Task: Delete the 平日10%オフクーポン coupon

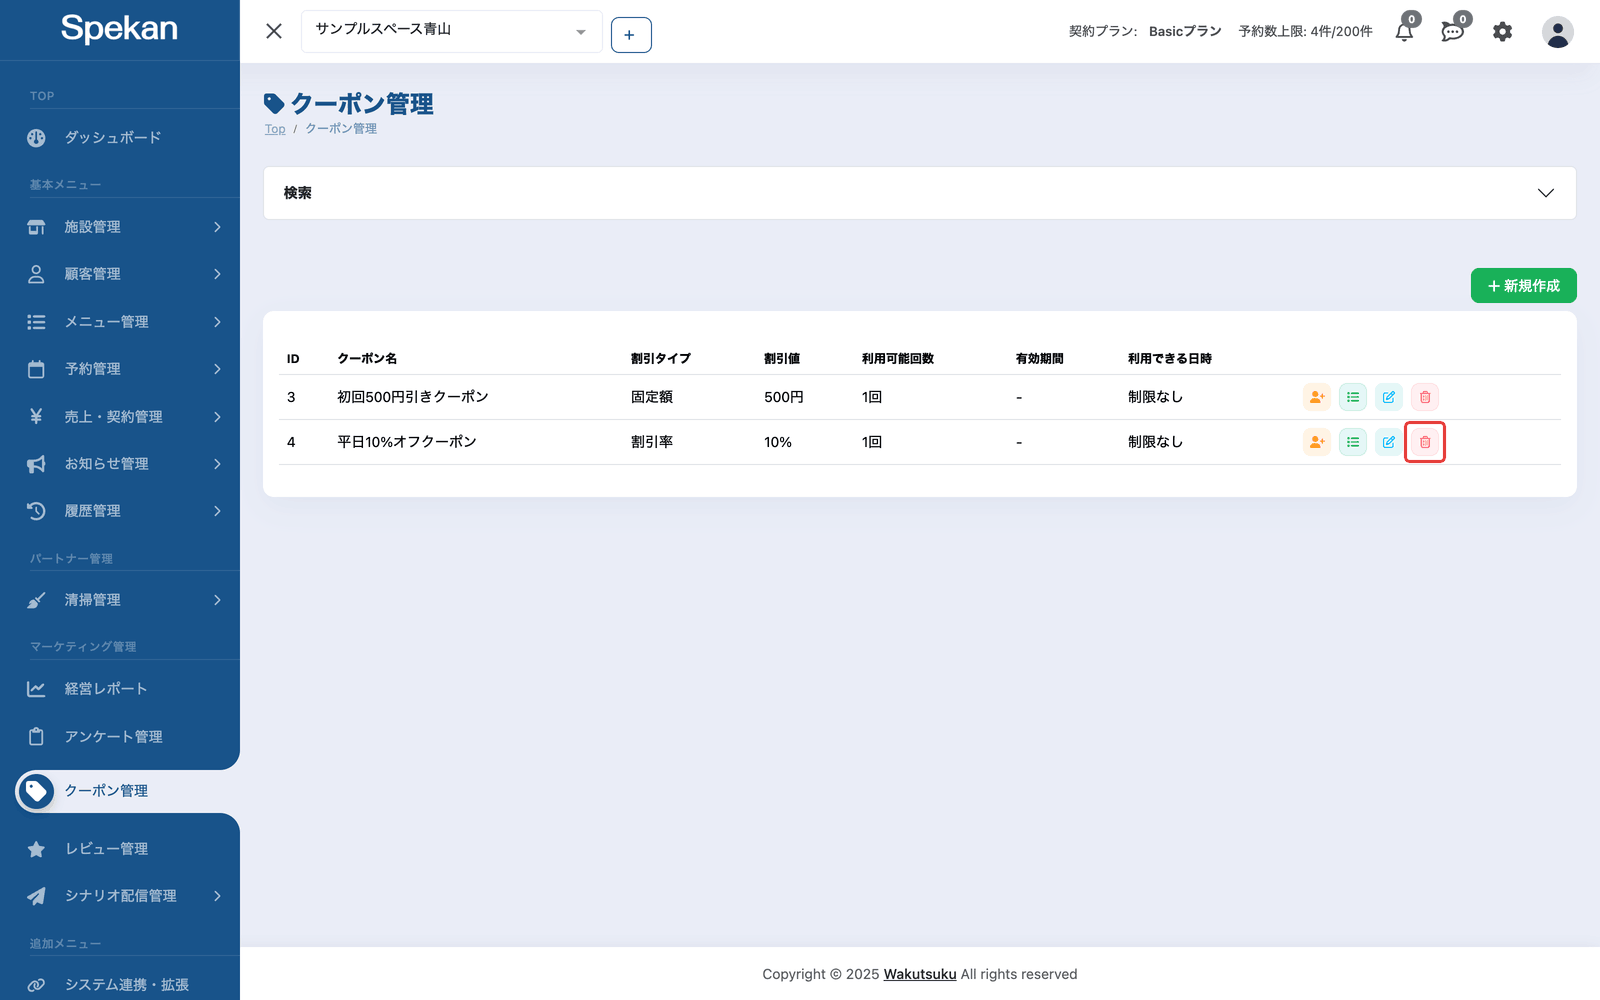Action: coord(1425,442)
